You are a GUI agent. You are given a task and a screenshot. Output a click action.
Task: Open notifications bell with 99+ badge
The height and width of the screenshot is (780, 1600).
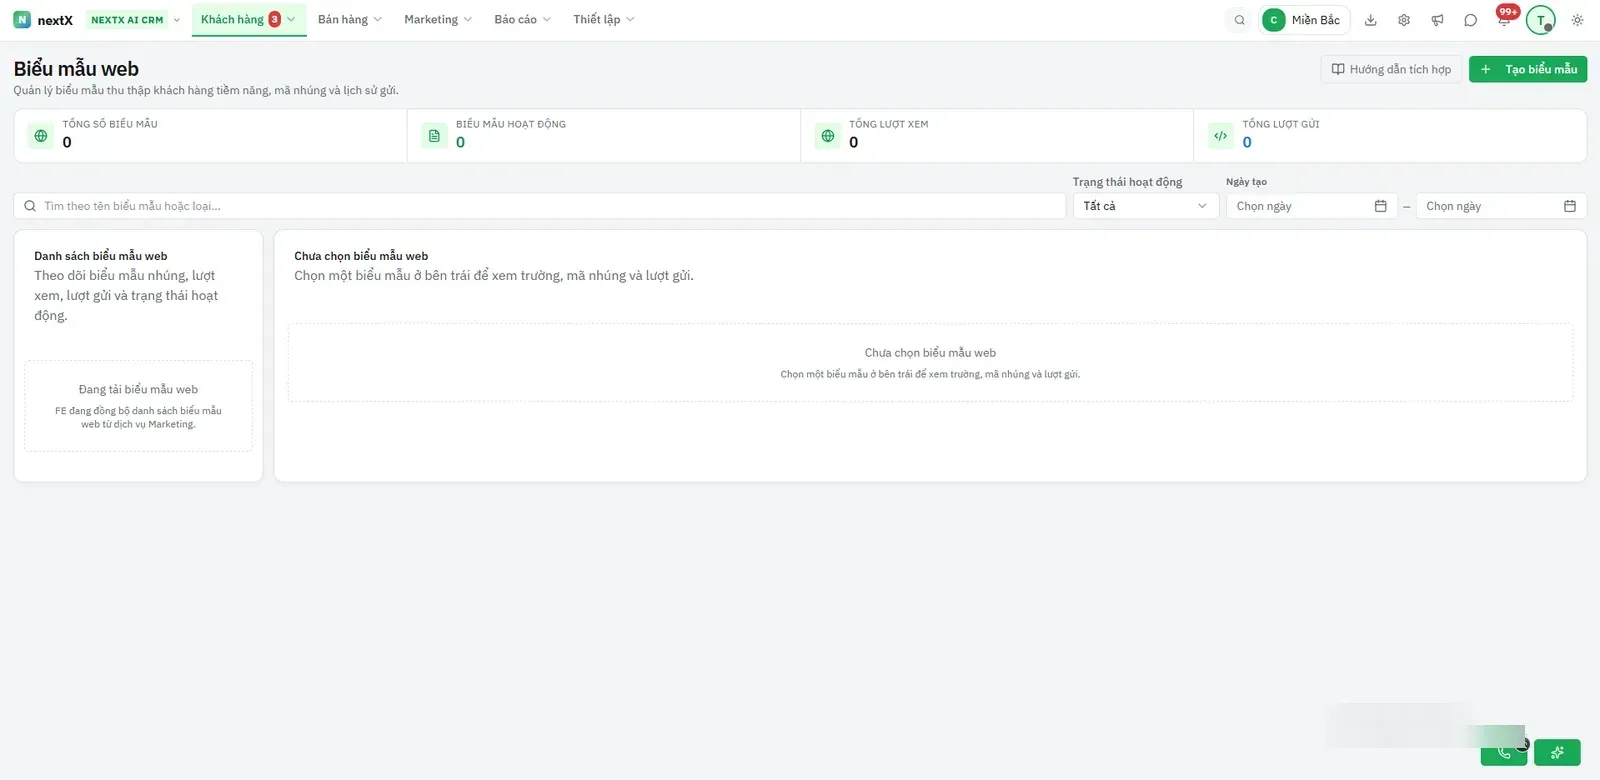1504,19
